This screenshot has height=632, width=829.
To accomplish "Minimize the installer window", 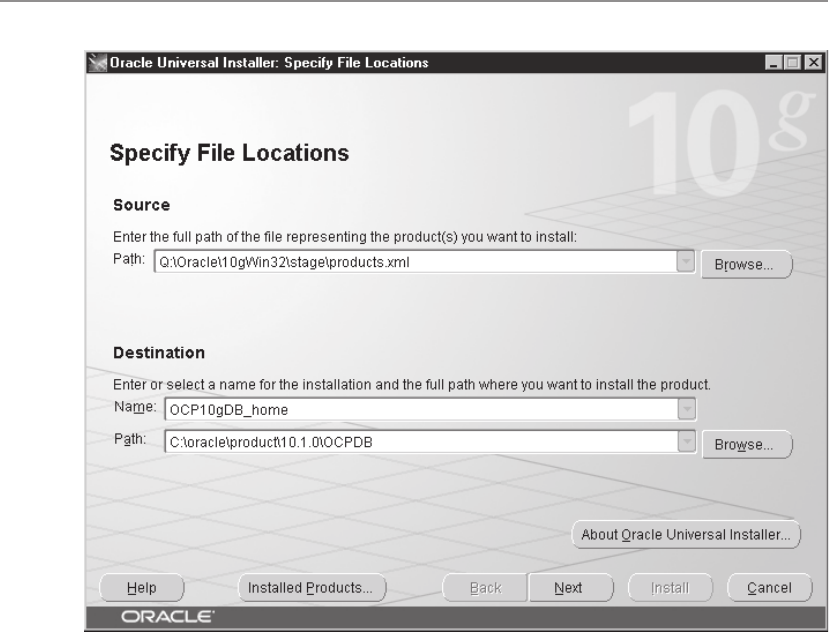I will (773, 63).
